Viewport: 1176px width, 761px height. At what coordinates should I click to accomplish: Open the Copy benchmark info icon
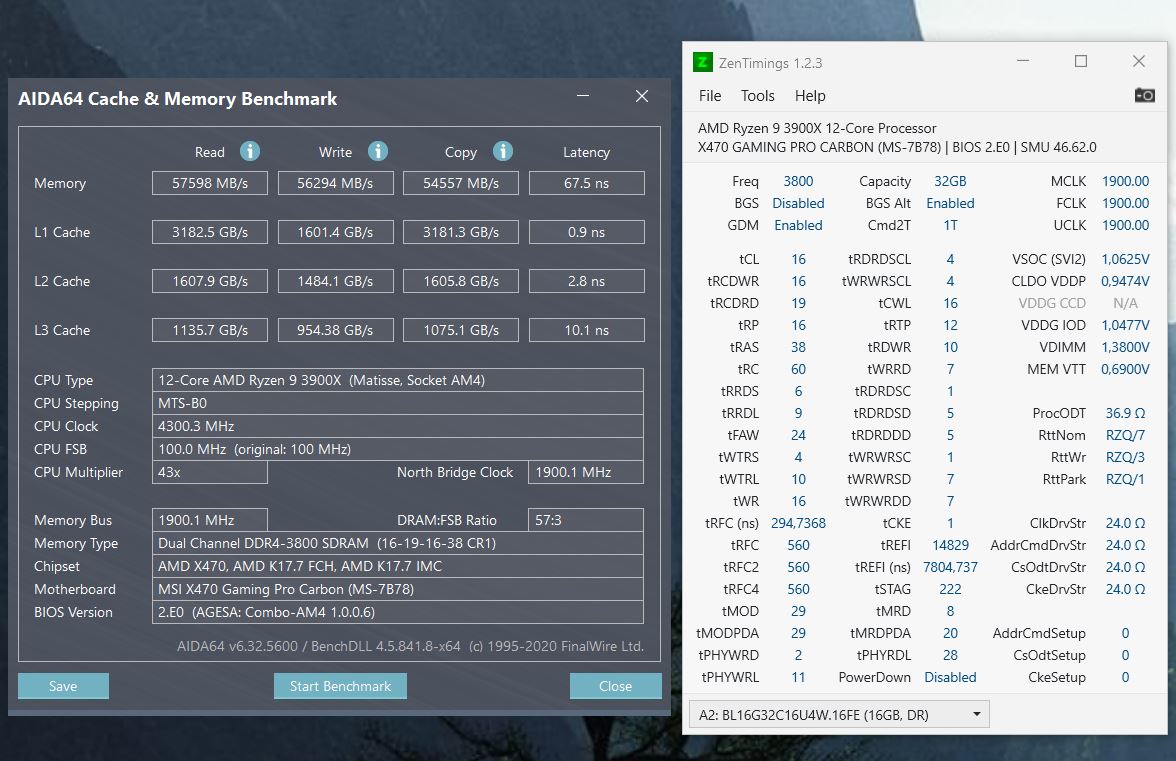[503, 151]
